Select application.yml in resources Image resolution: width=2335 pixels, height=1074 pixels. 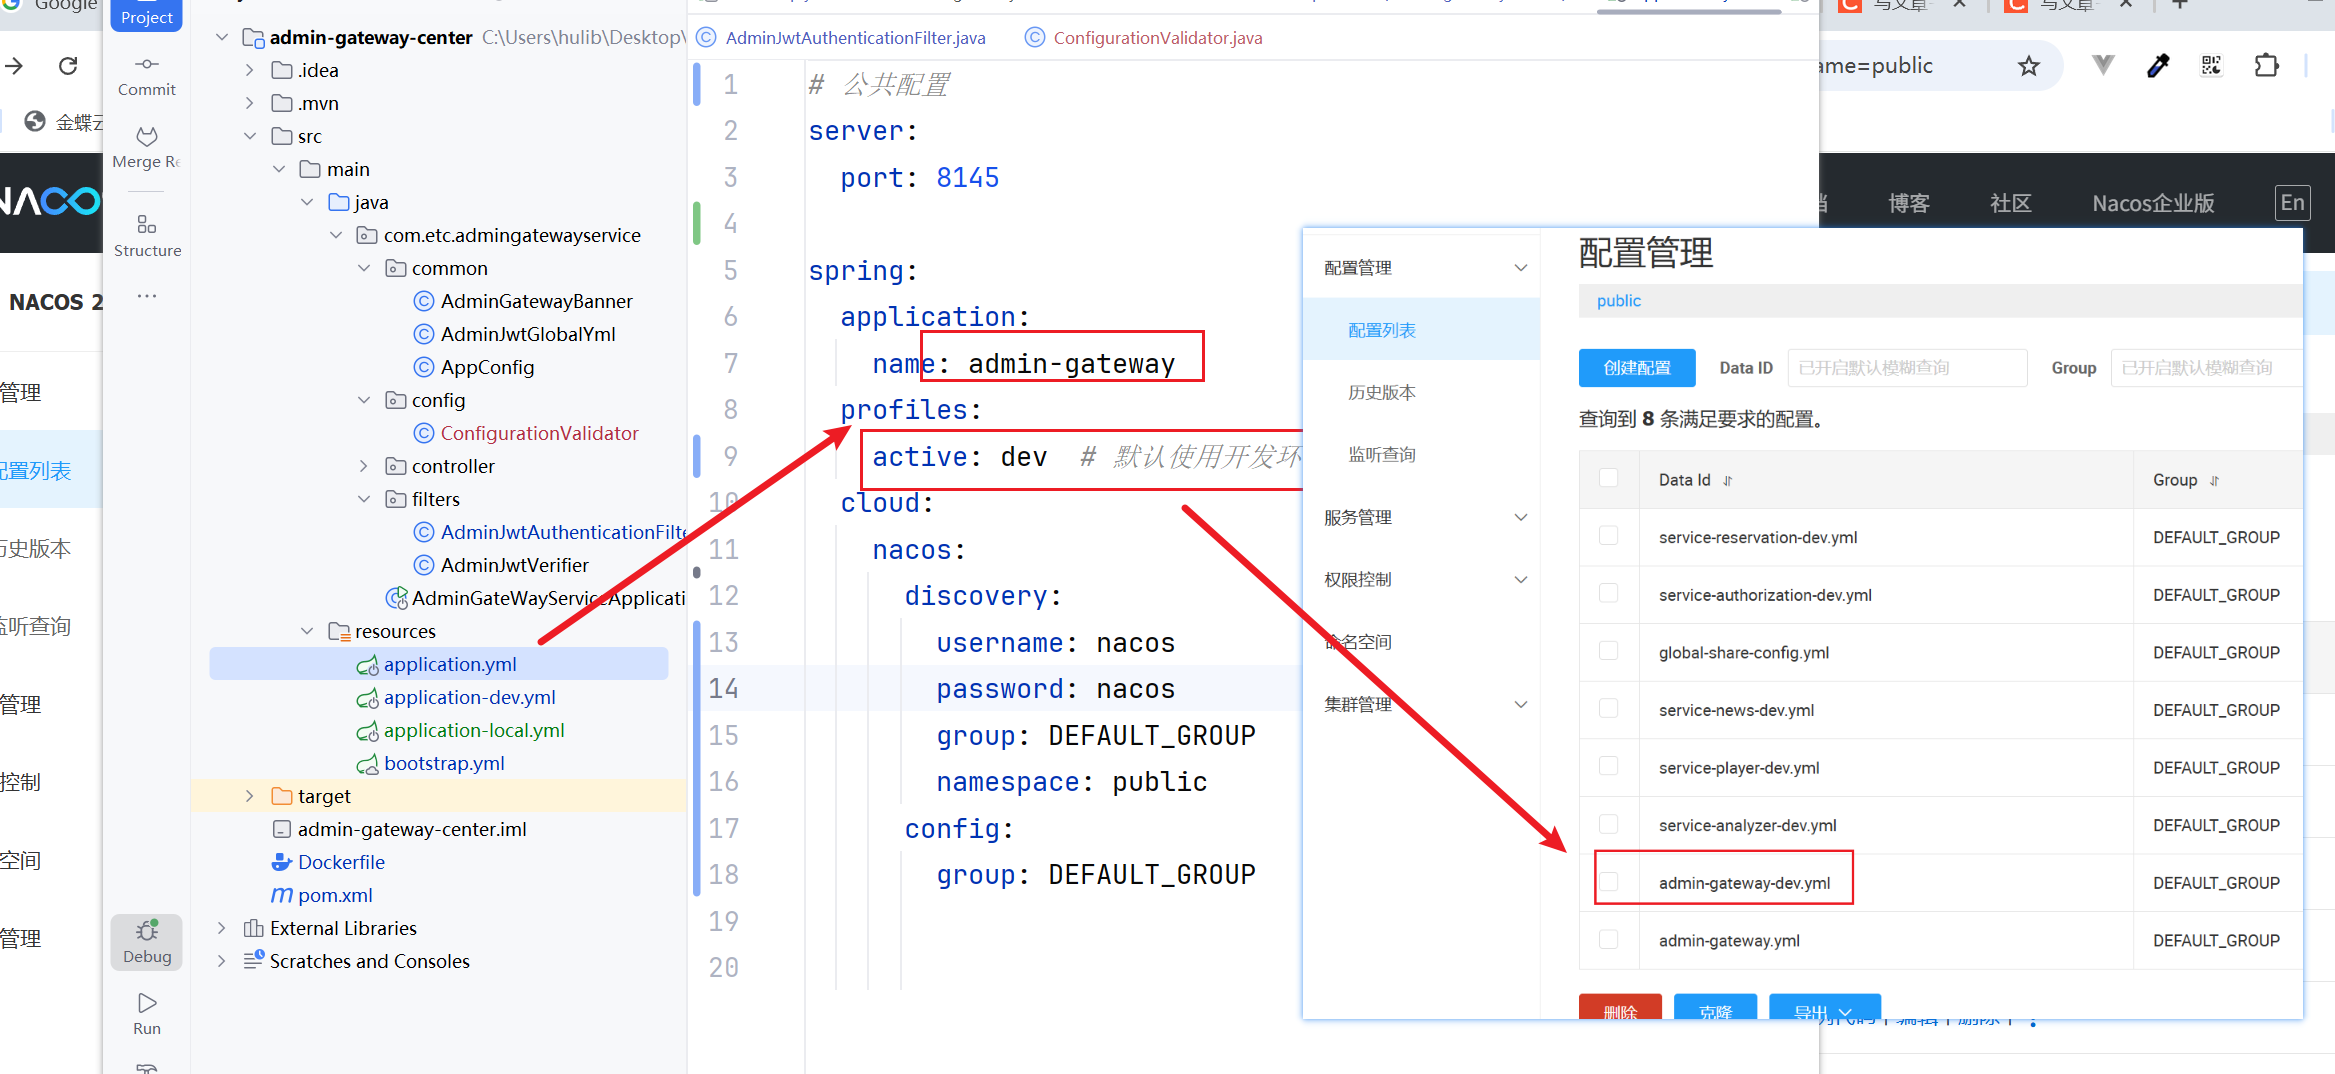click(450, 664)
